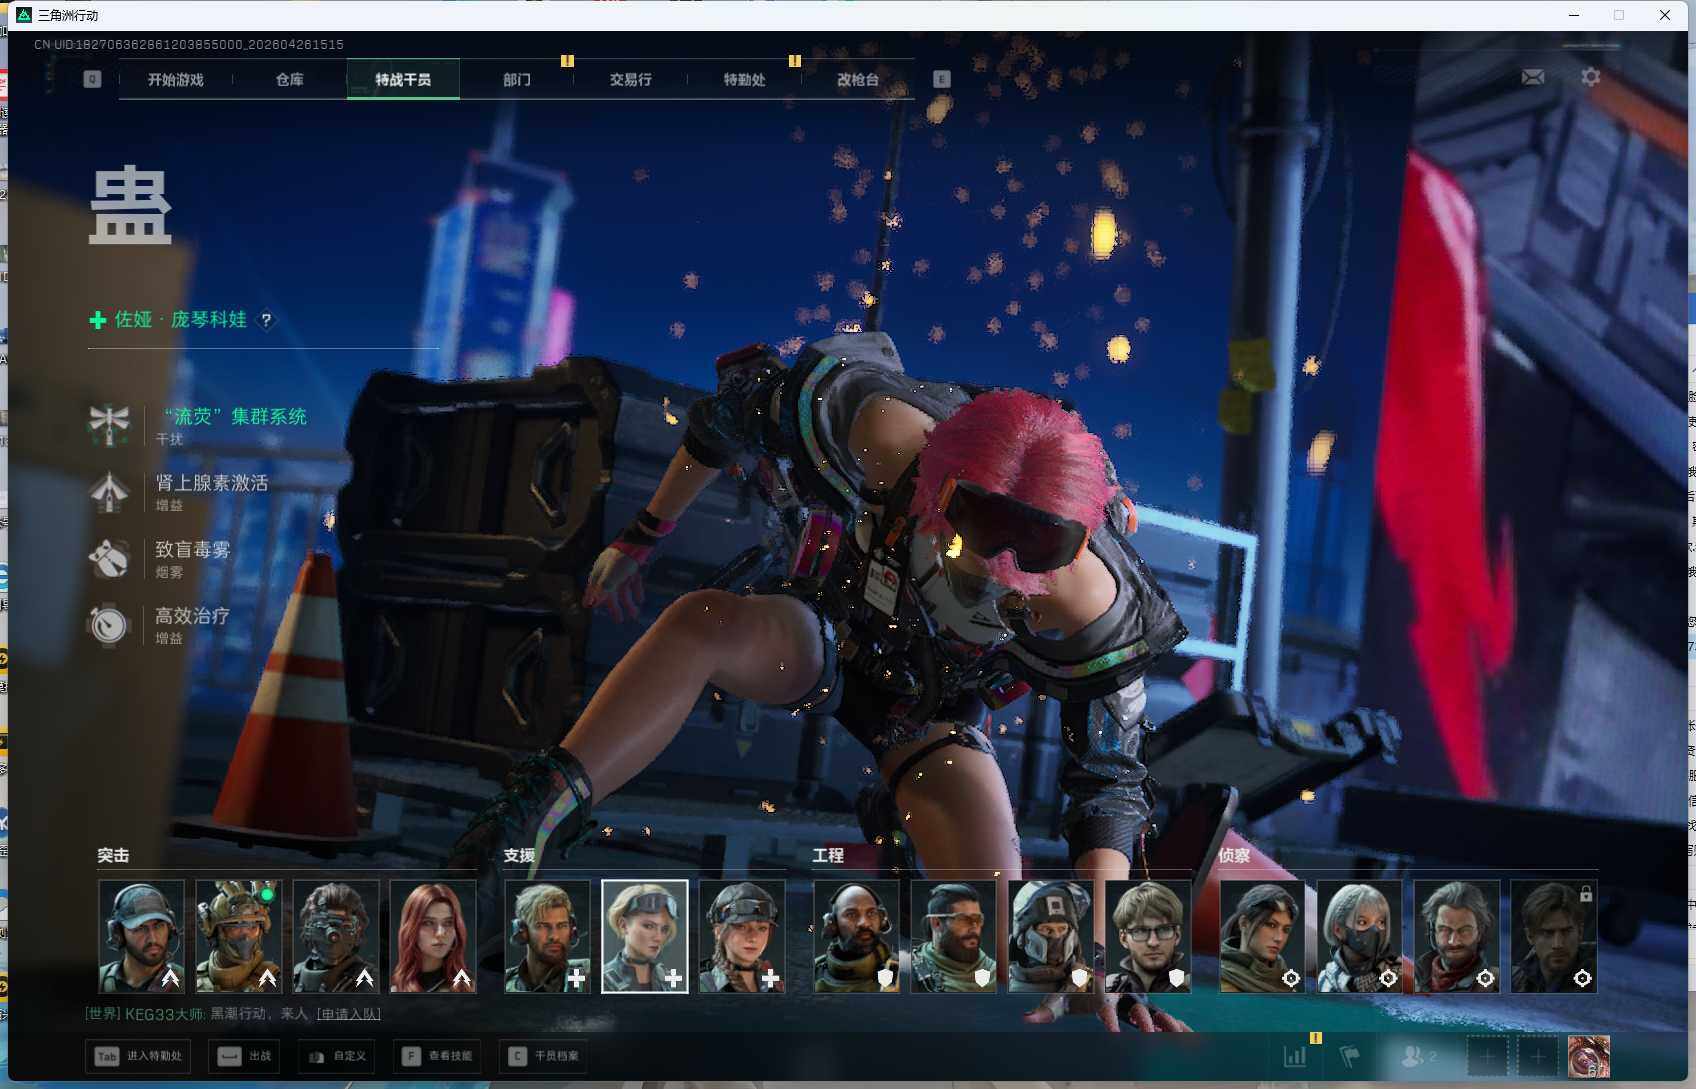The height and width of the screenshot is (1089, 1696).
Task: Select the 支援 operator wearing a black cap
Action: 742,936
